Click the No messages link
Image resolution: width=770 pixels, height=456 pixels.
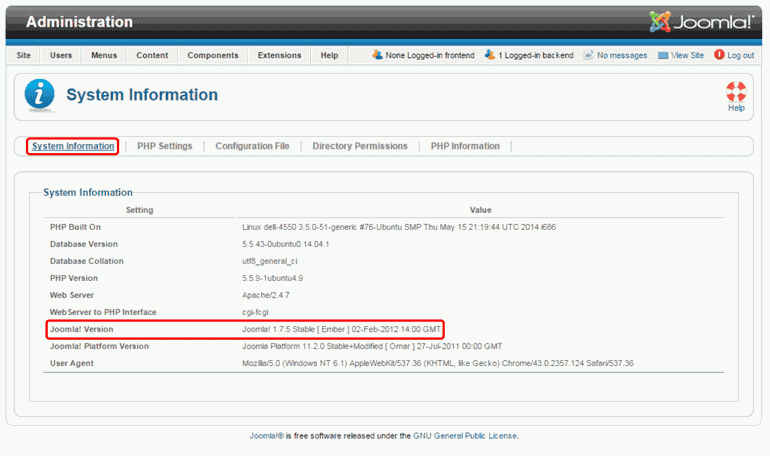click(622, 55)
